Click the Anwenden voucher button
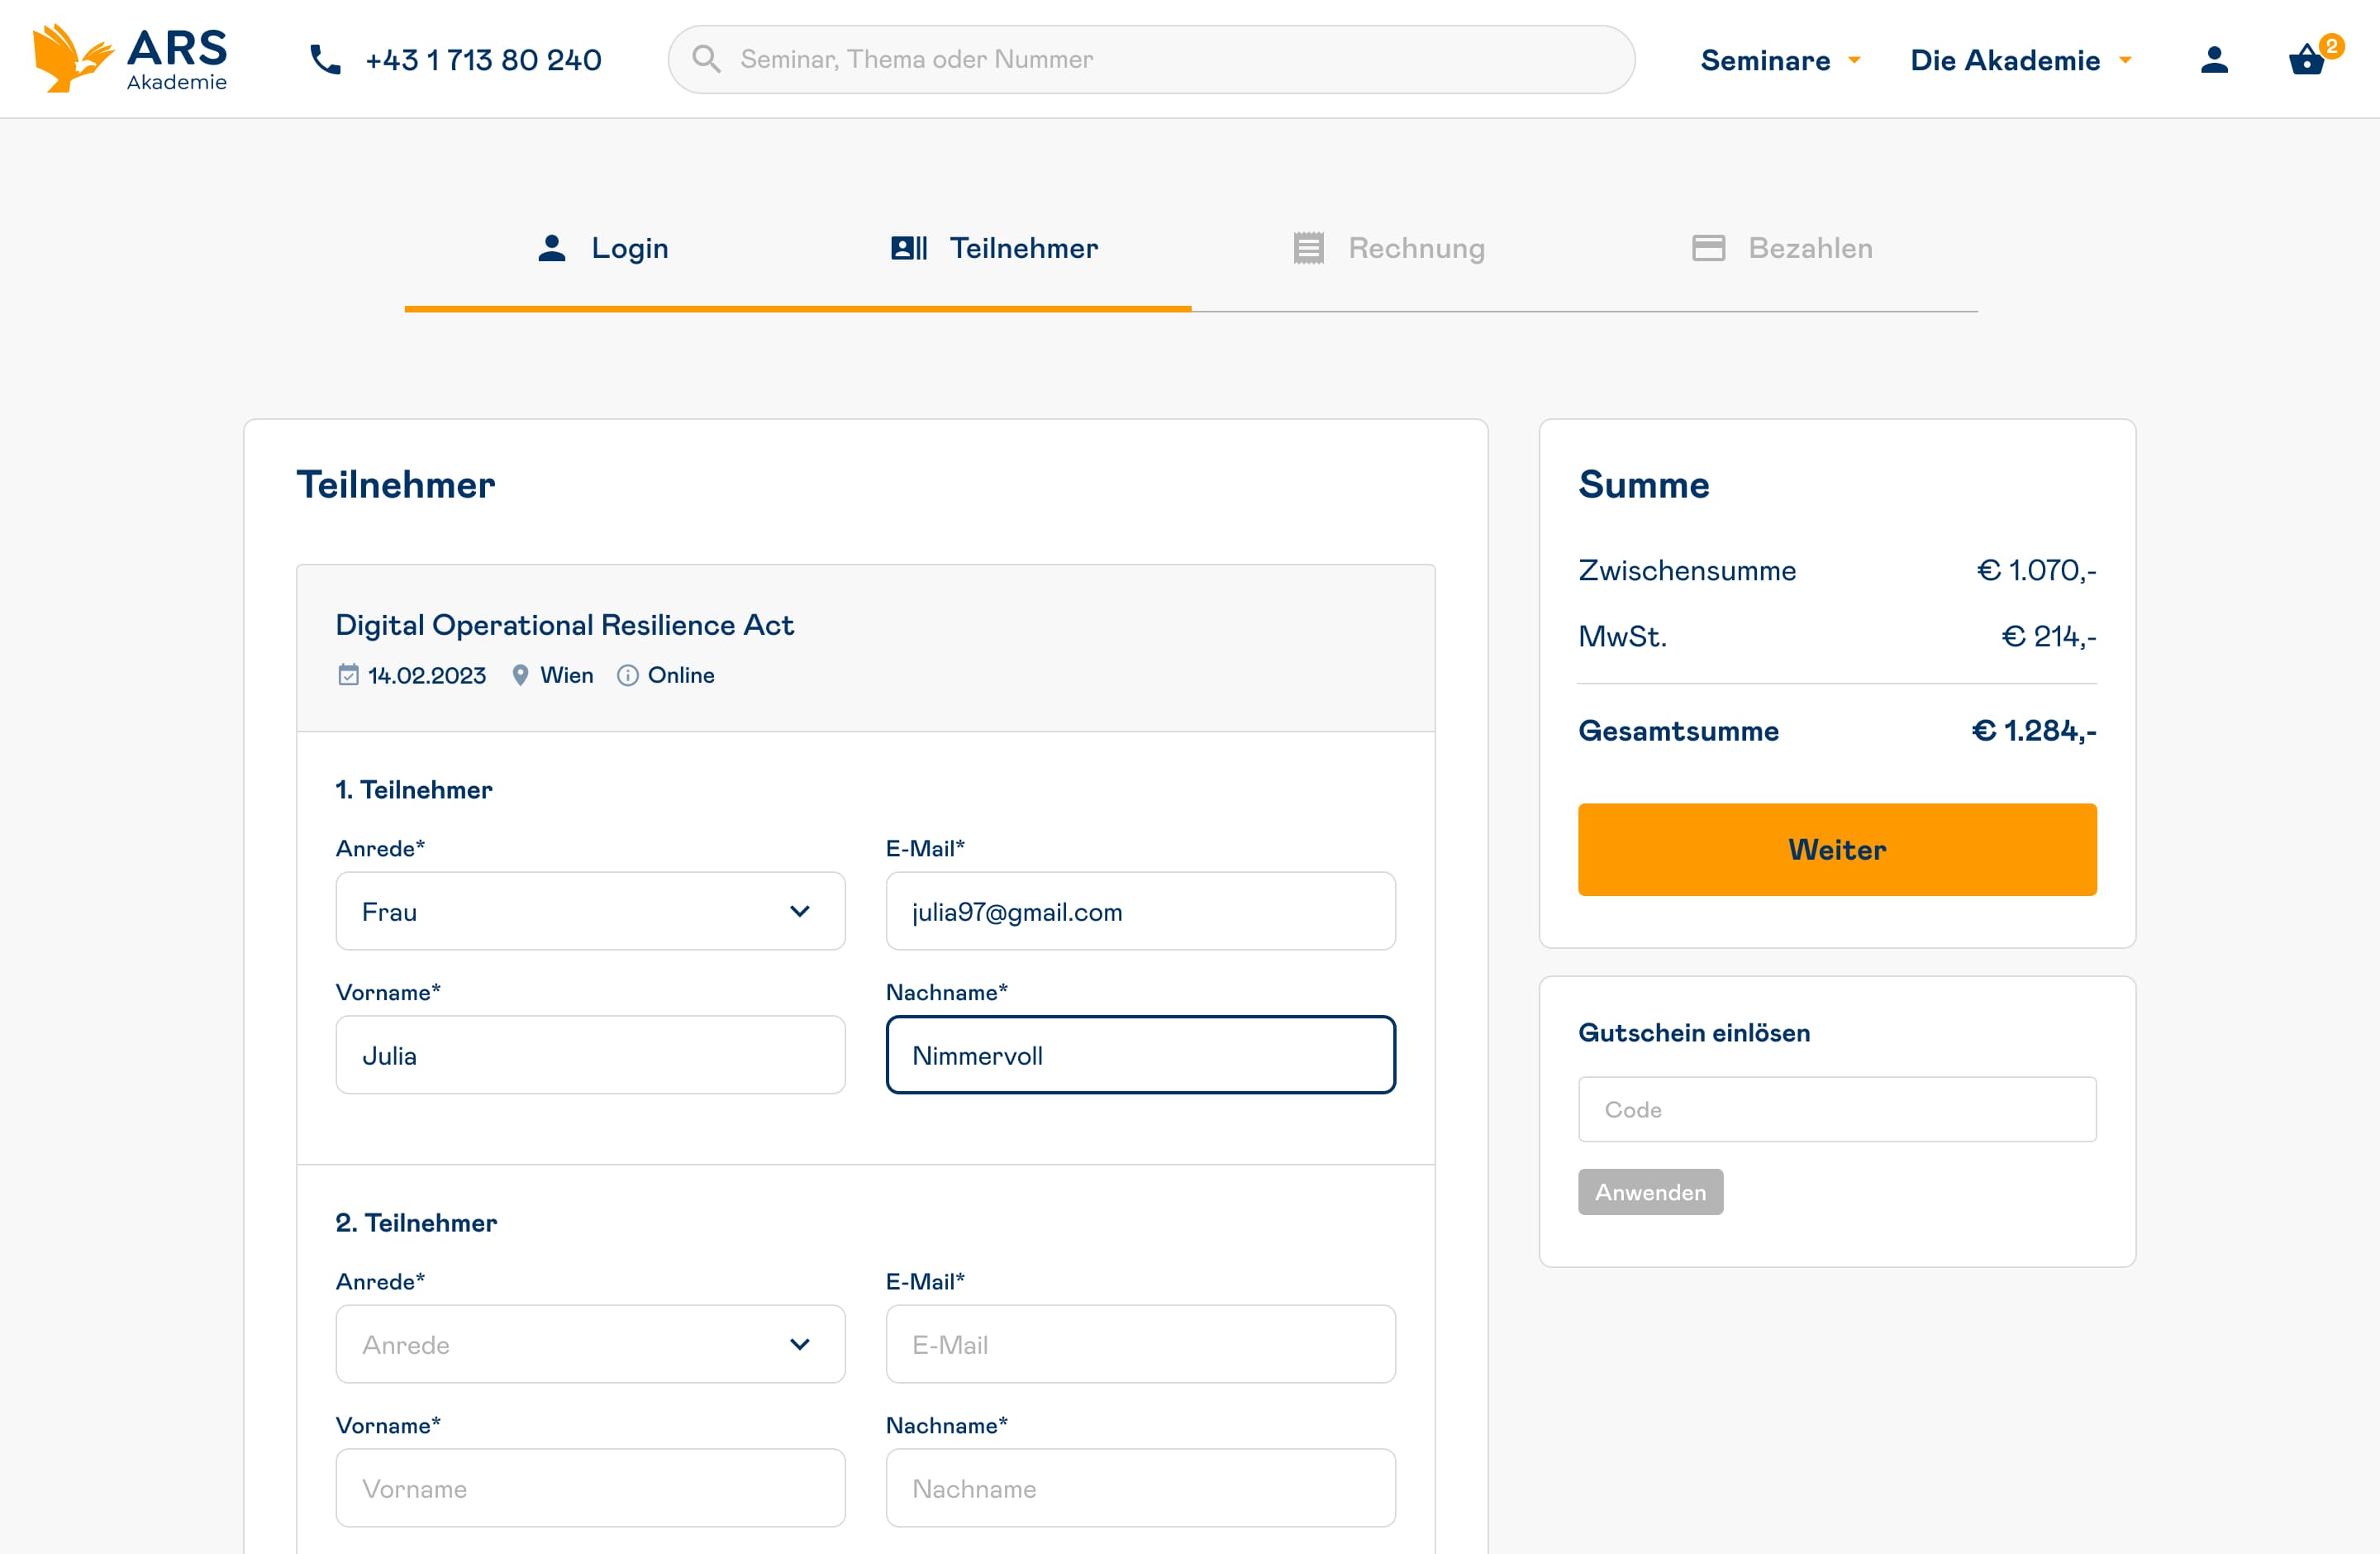 (1650, 1192)
